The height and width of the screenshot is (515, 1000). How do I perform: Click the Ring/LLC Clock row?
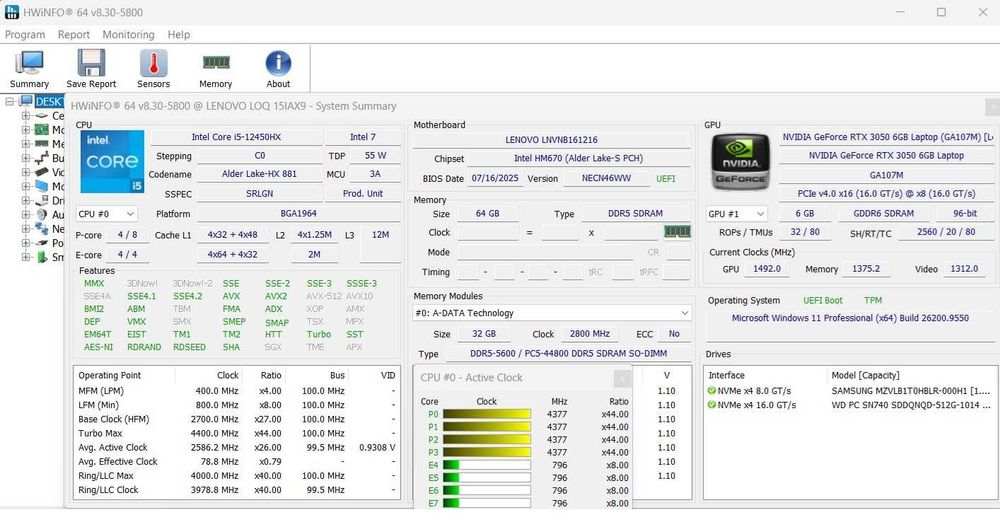pyautogui.click(x=237, y=490)
